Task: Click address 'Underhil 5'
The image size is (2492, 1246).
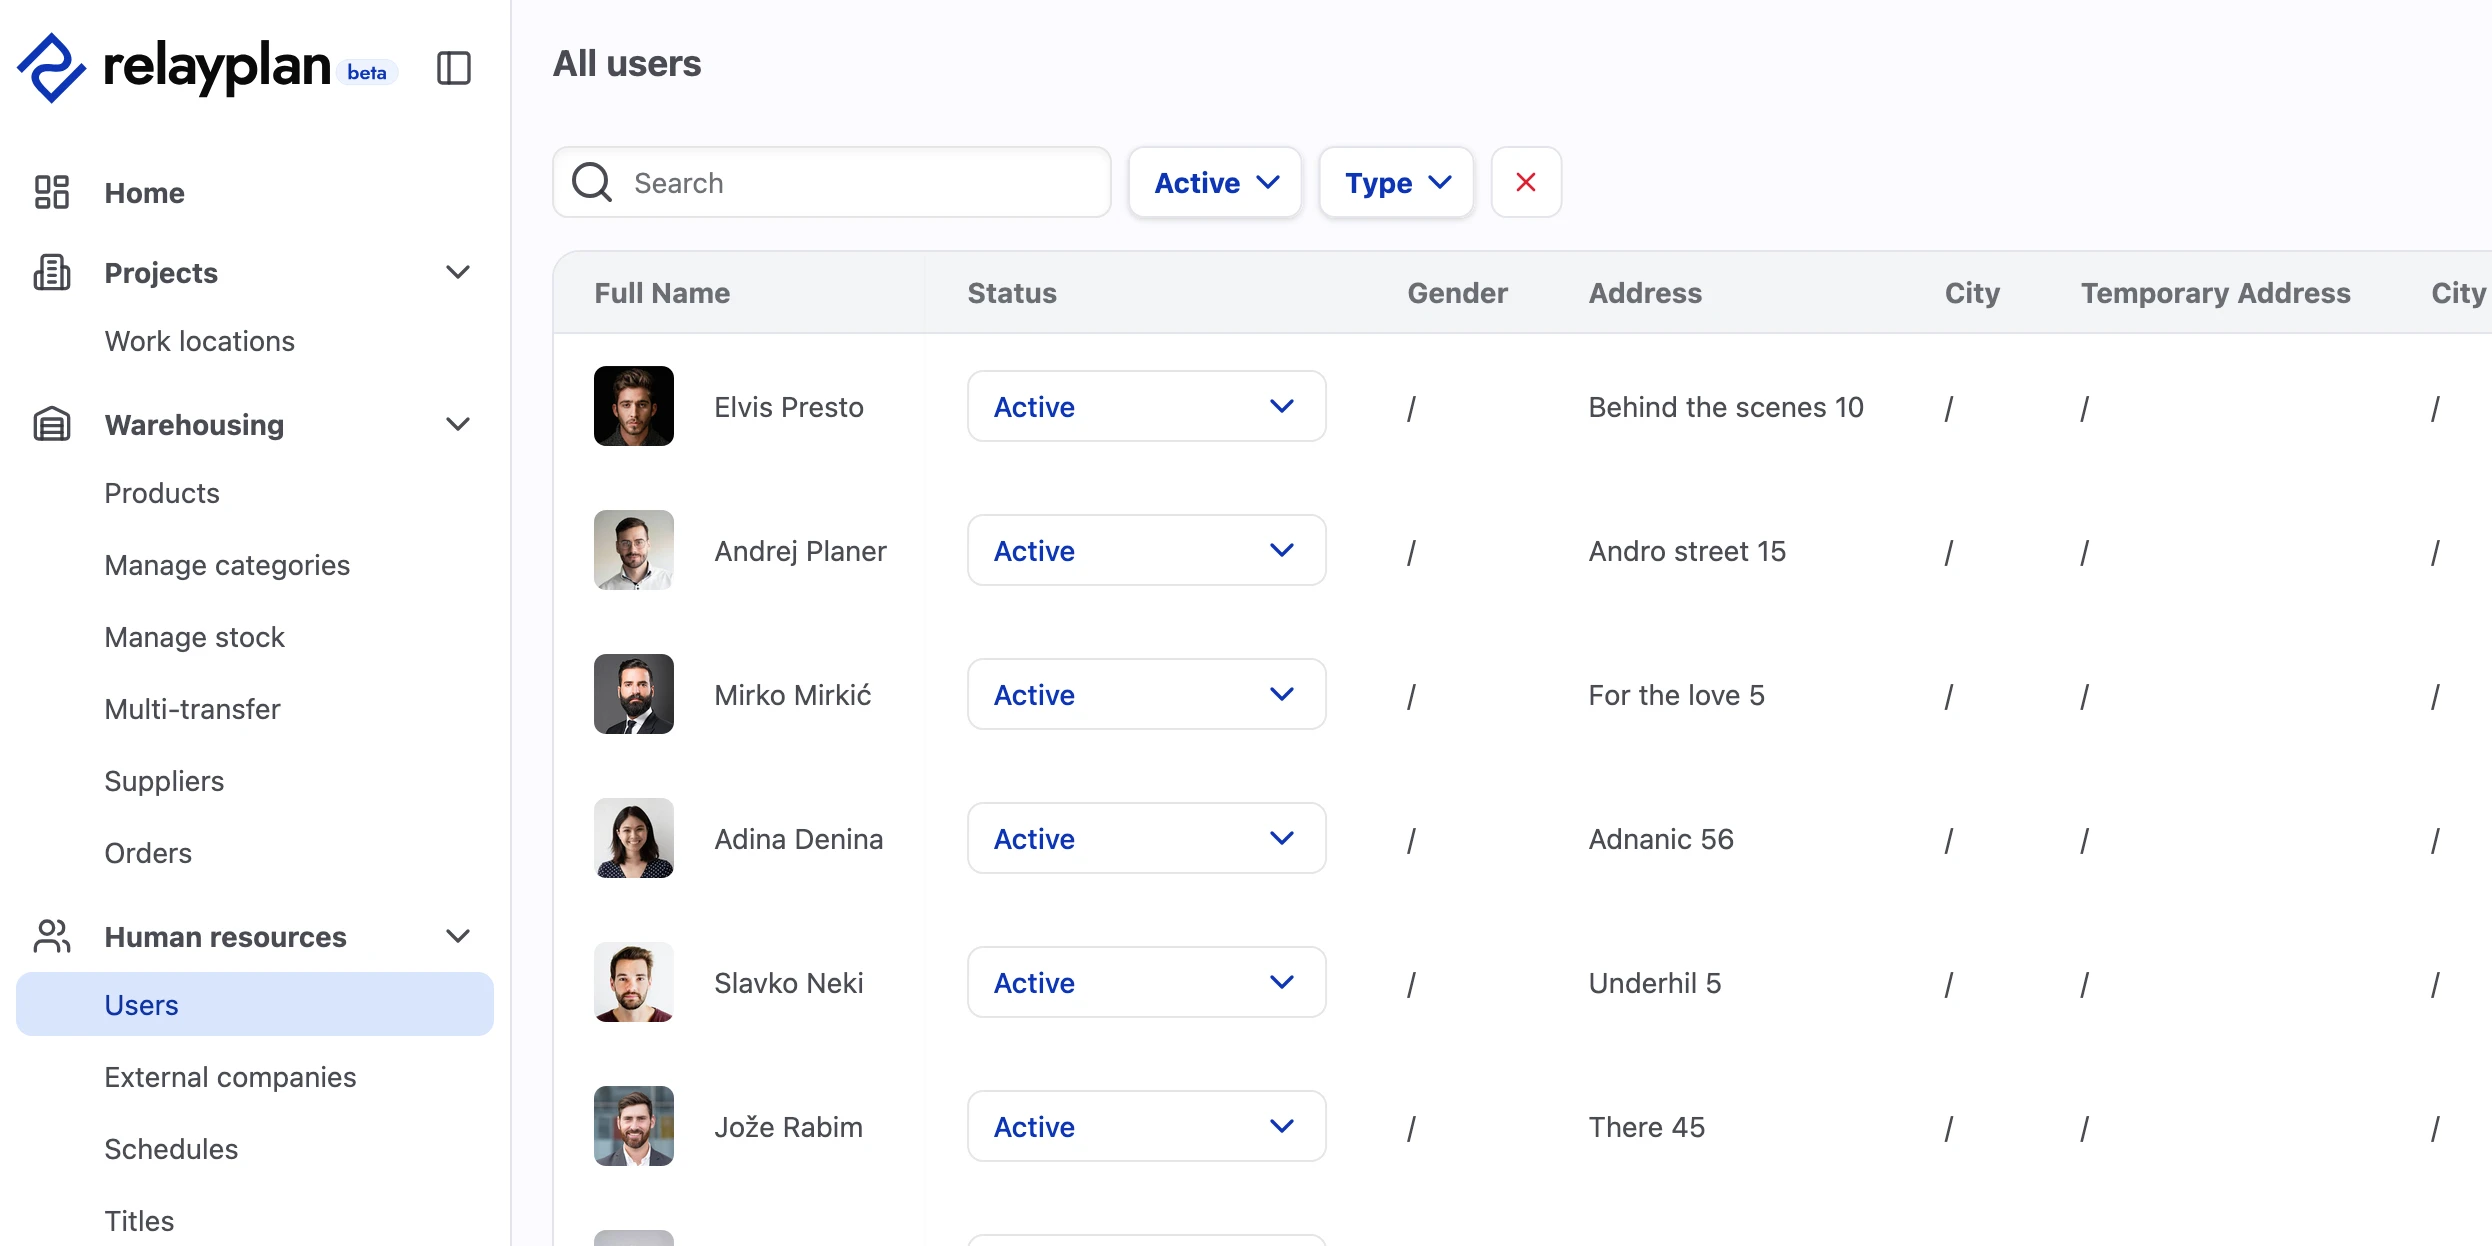Action: (1655, 983)
